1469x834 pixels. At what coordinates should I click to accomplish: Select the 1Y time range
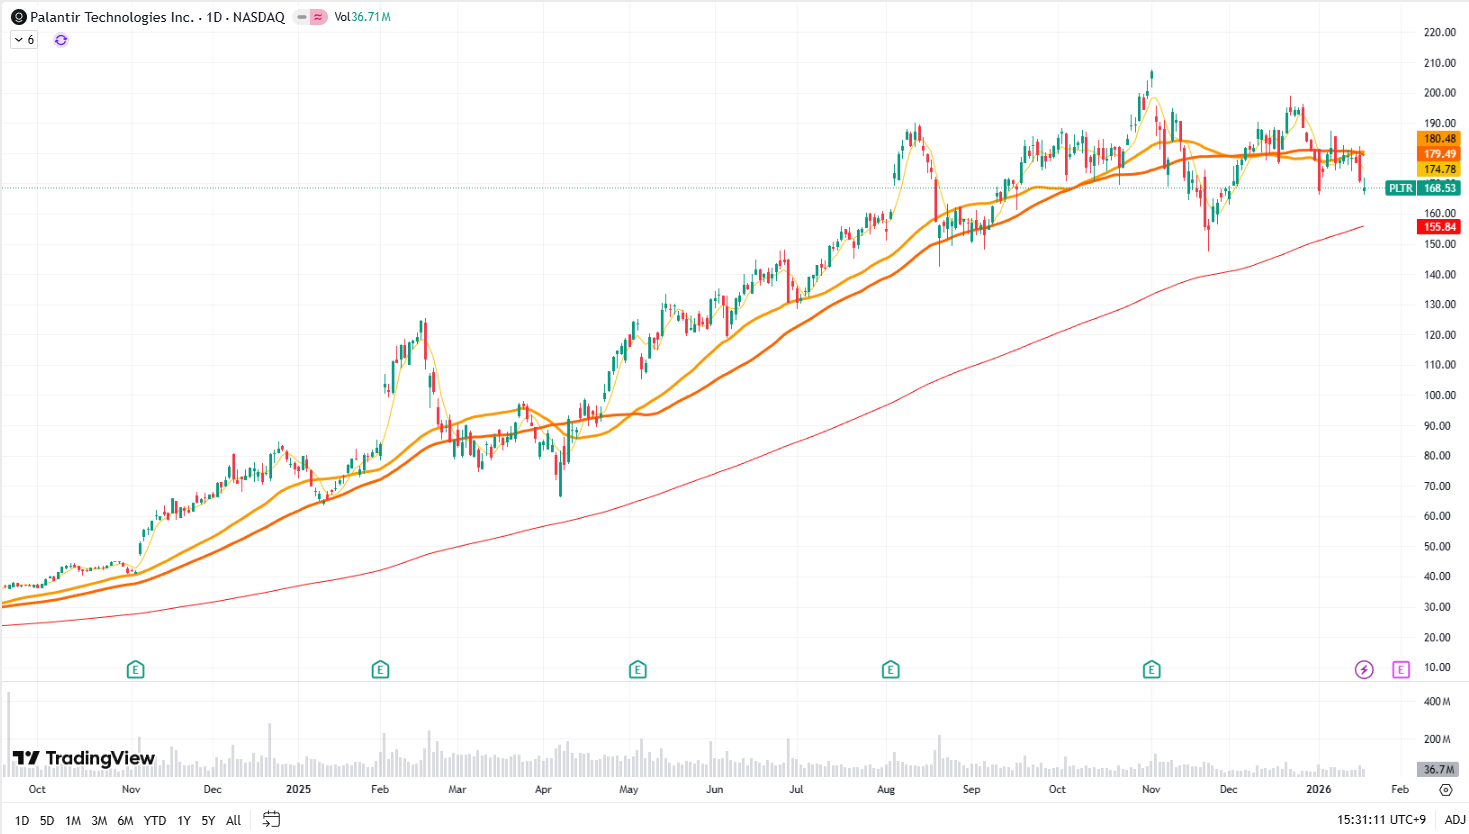click(184, 820)
